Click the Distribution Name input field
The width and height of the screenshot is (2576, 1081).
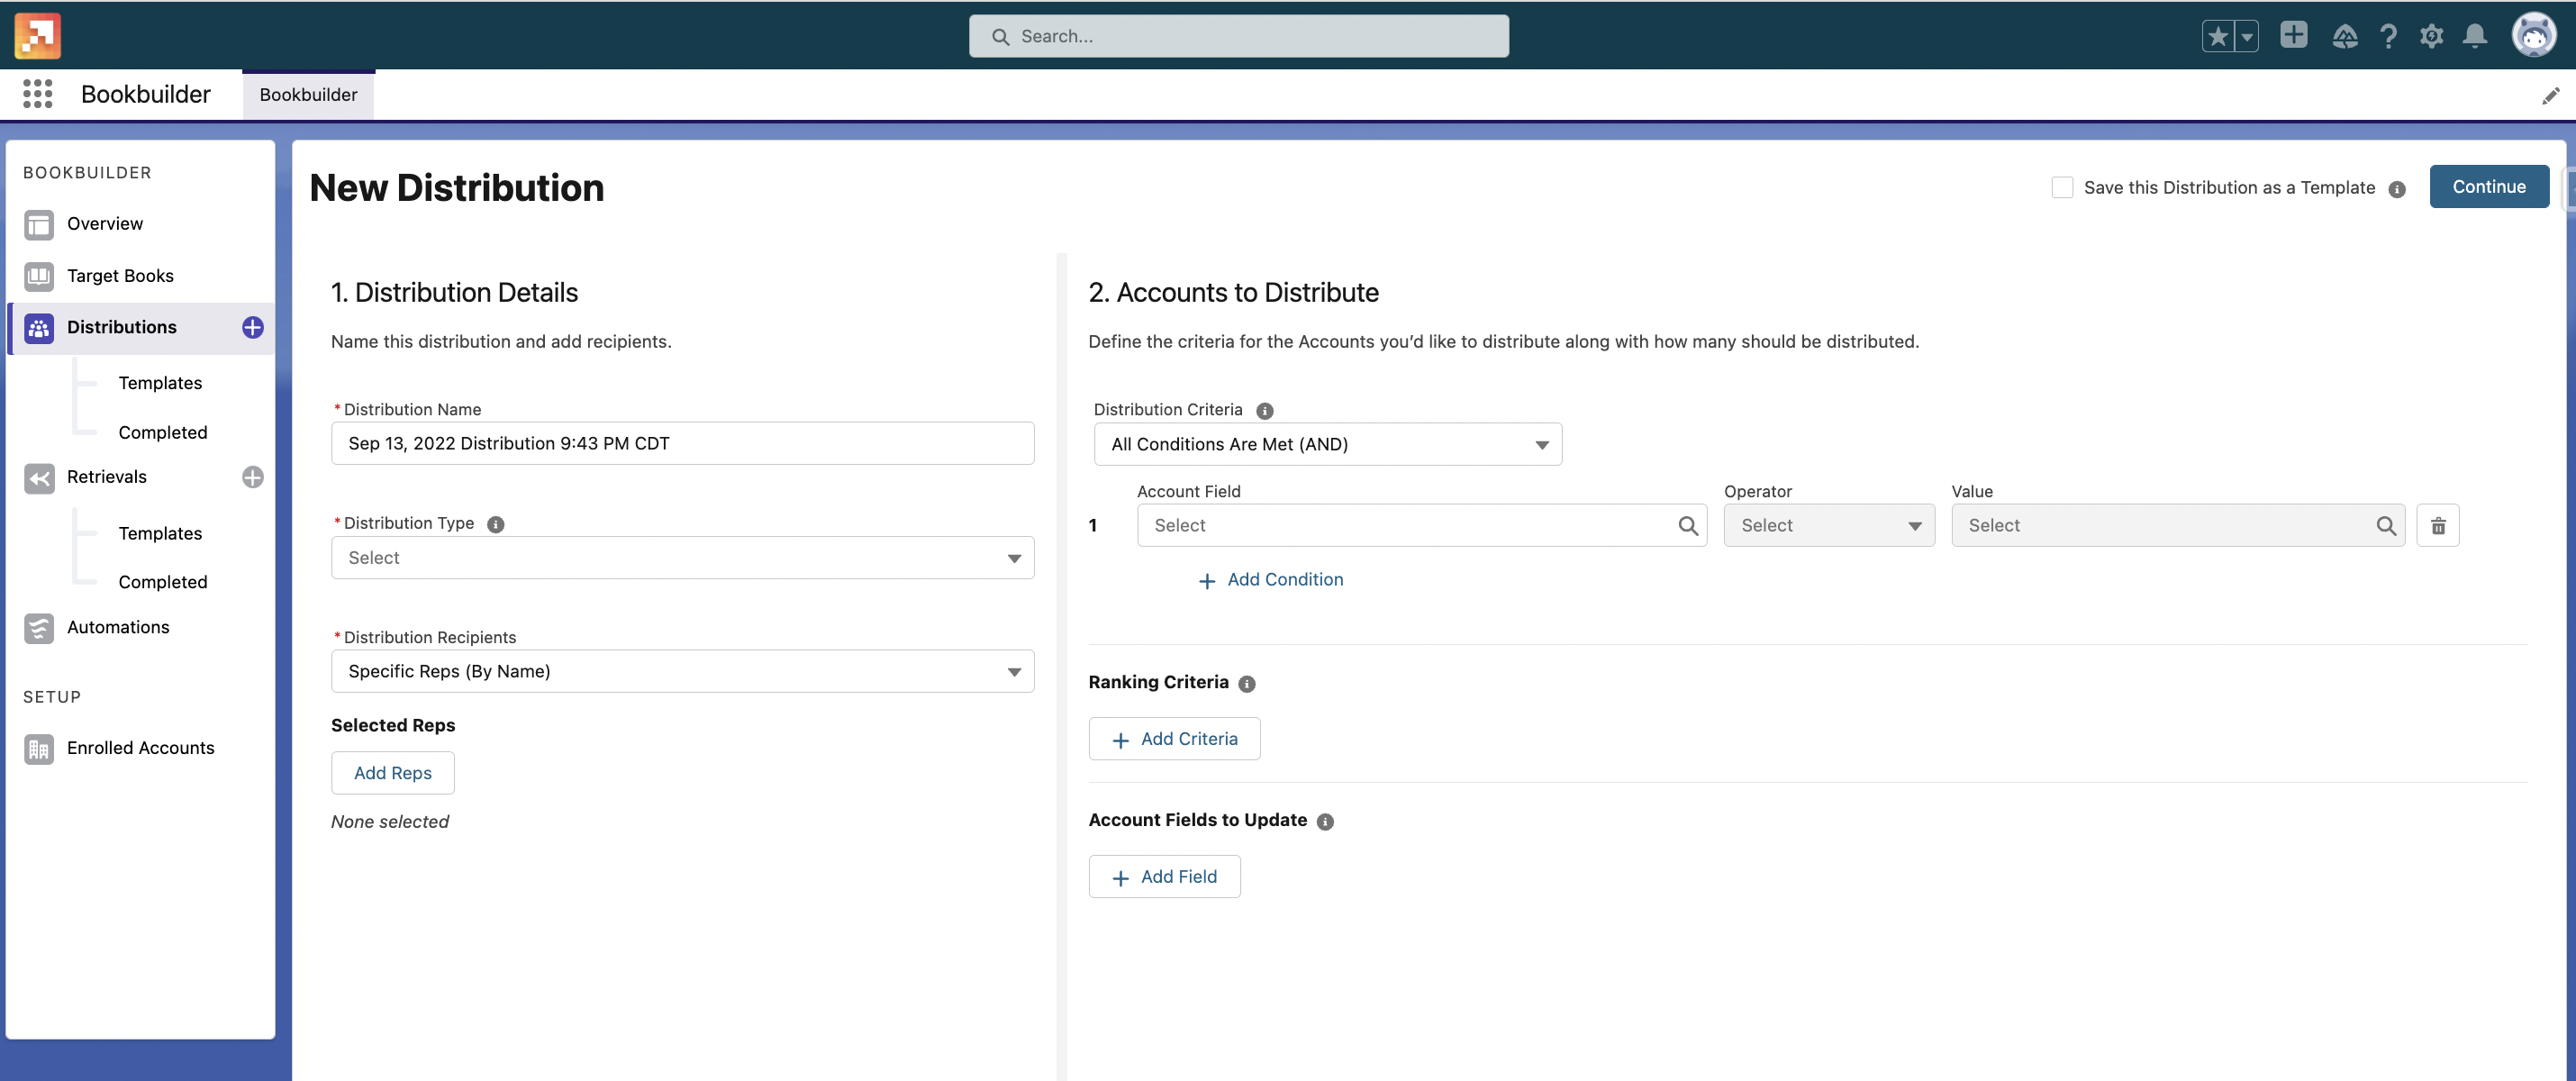click(x=682, y=444)
